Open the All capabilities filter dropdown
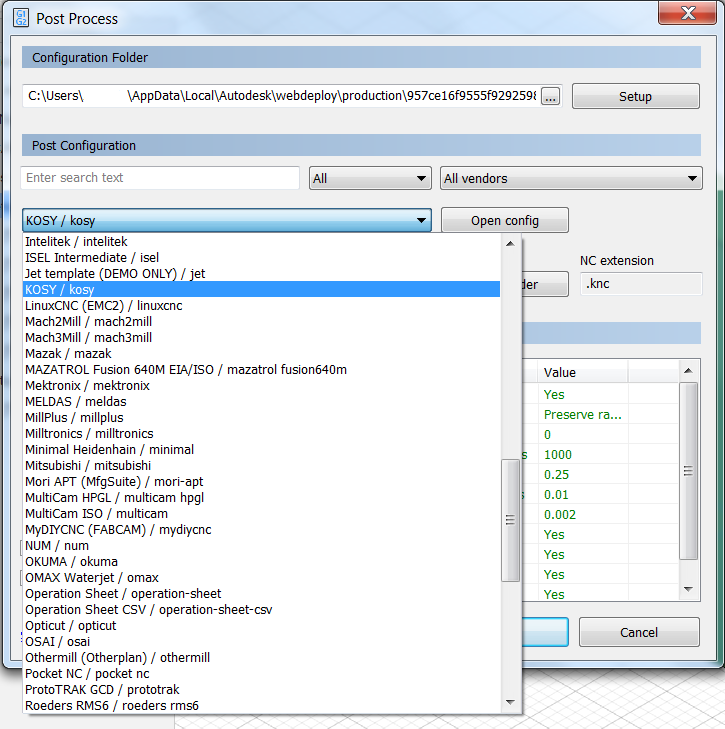The height and width of the screenshot is (729, 725). pyautogui.click(x=370, y=179)
